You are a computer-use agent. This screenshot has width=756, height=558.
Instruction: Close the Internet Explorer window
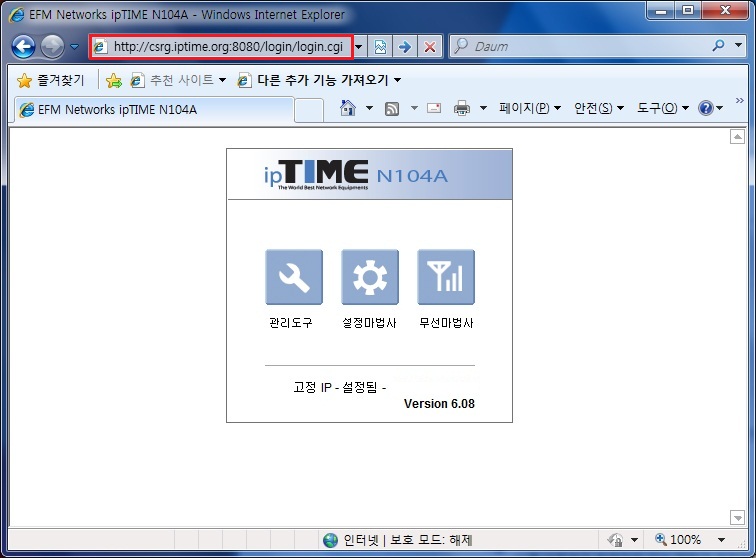[x=725, y=11]
